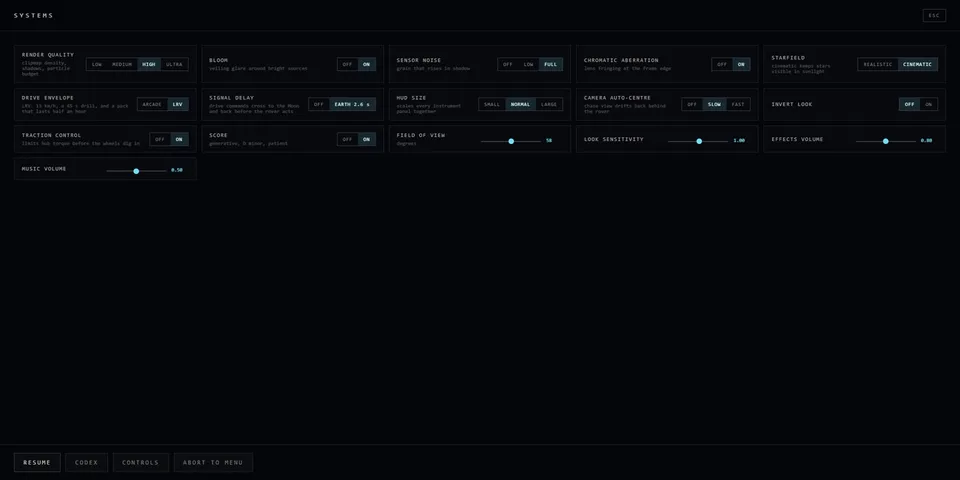Click the STARFIELD label

788,58
